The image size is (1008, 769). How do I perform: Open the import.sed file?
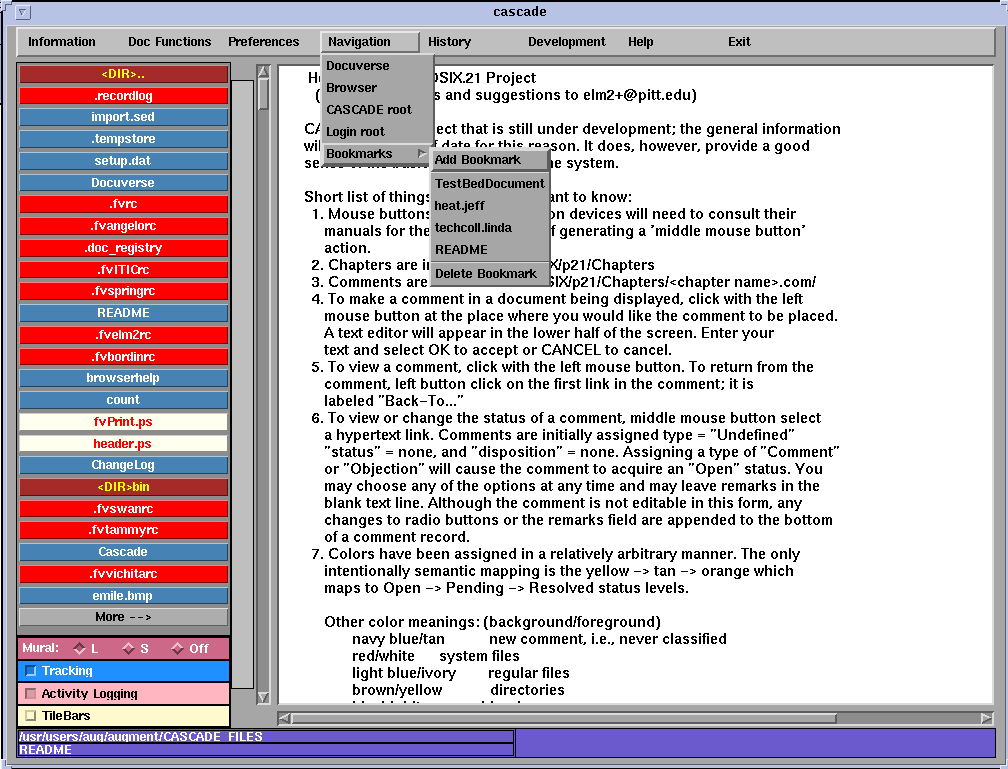(x=123, y=117)
